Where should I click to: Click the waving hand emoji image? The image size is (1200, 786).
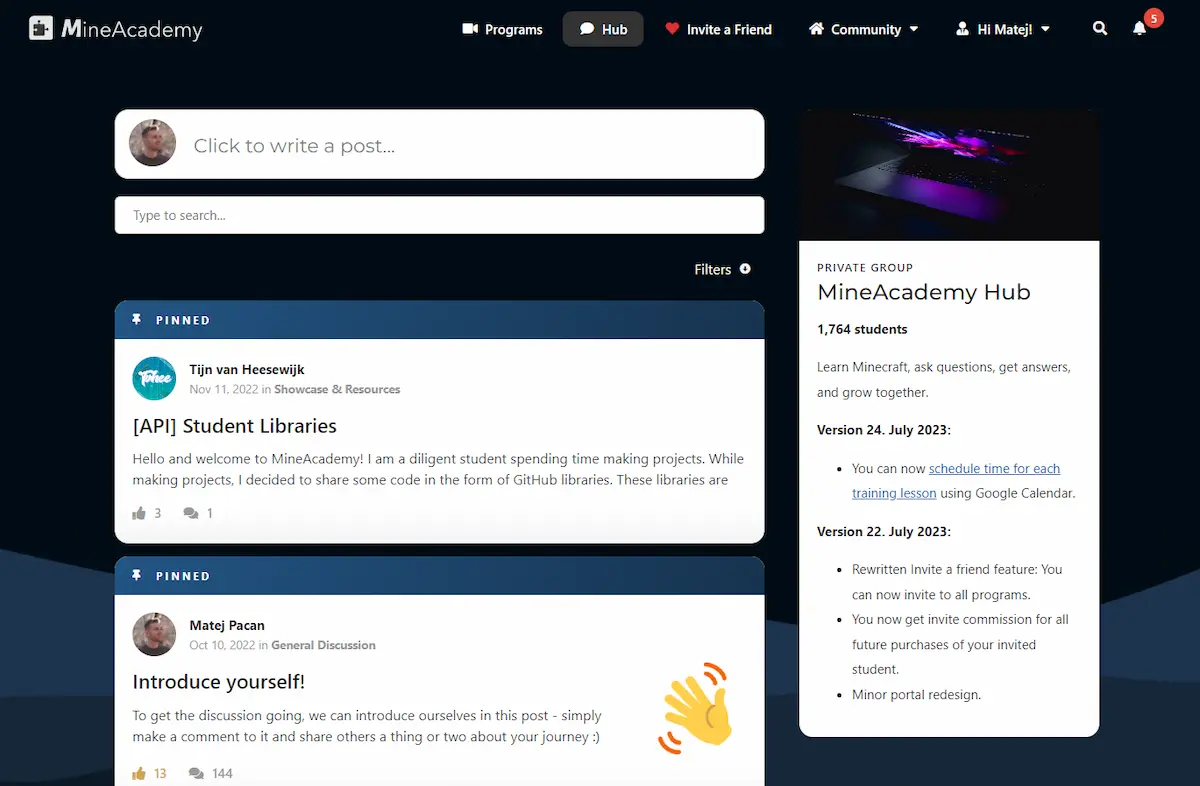coord(696,708)
